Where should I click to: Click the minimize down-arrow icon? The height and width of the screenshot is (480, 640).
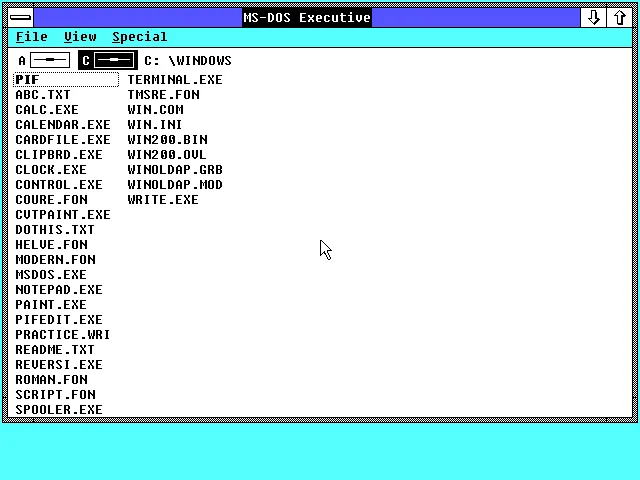(593, 18)
